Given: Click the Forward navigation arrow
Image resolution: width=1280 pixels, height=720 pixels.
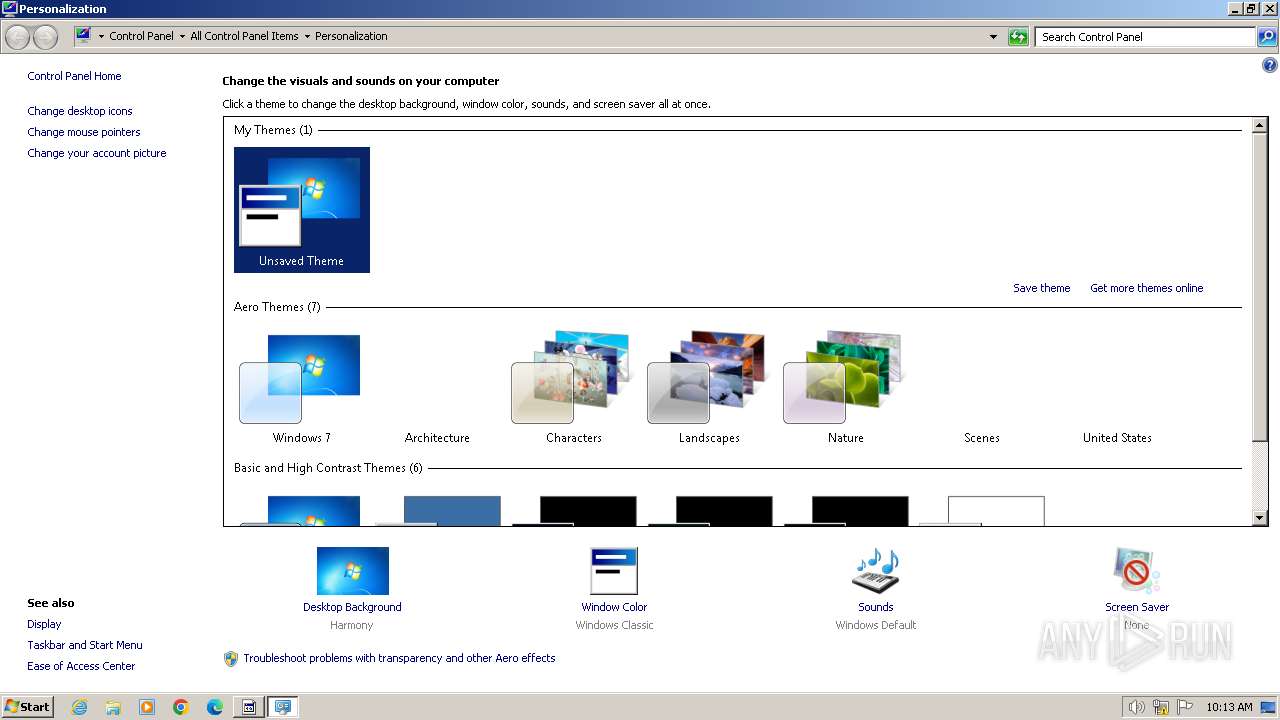Looking at the screenshot, I should pyautogui.click(x=45, y=37).
